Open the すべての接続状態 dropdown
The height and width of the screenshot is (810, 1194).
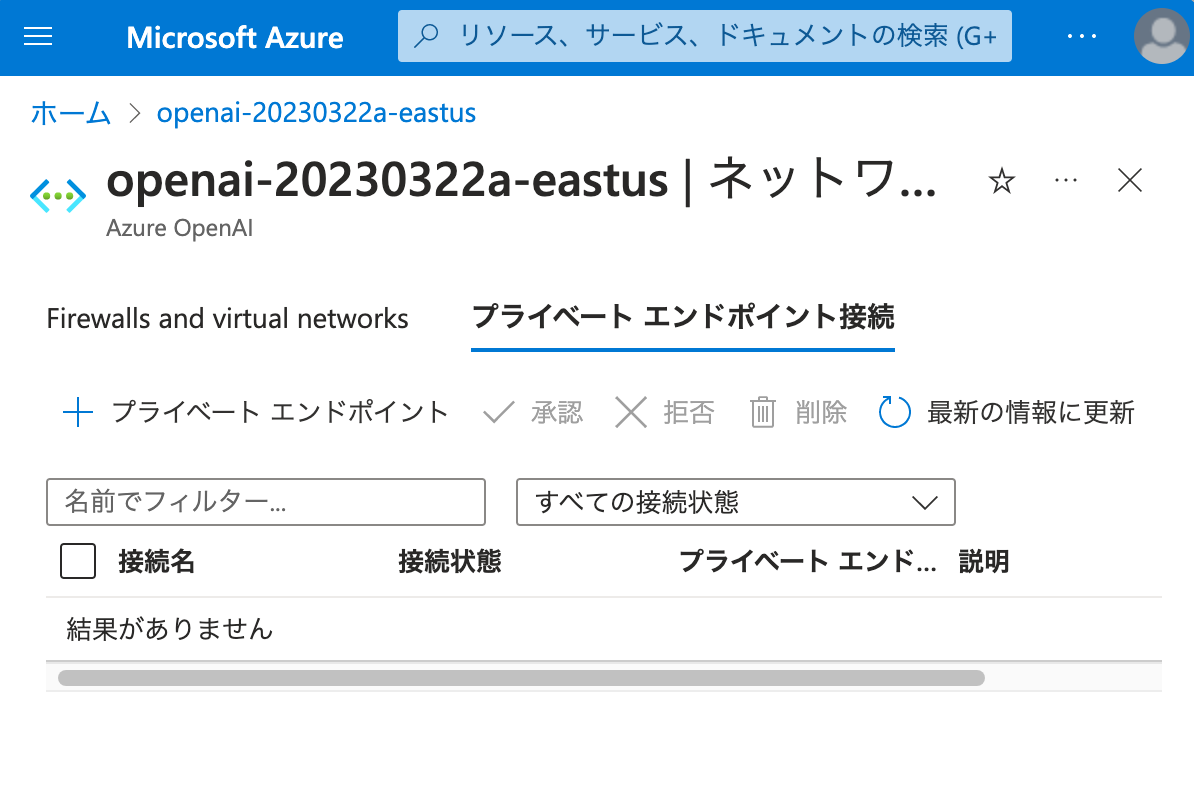coord(735,502)
